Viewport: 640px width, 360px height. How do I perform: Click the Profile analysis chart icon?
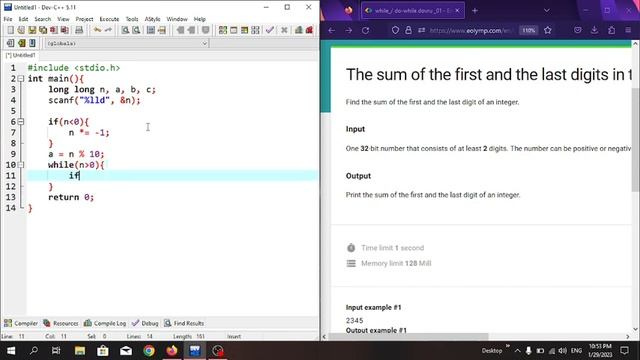pyautogui.click(x=299, y=30)
